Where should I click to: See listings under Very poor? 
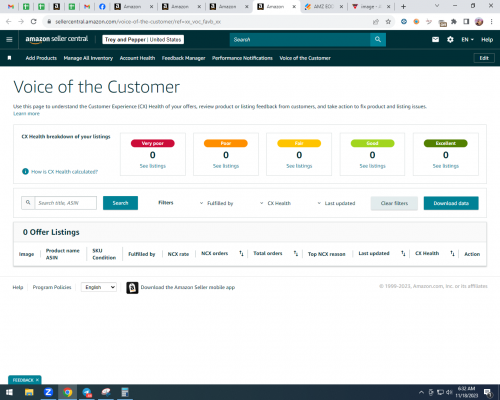pos(153,166)
